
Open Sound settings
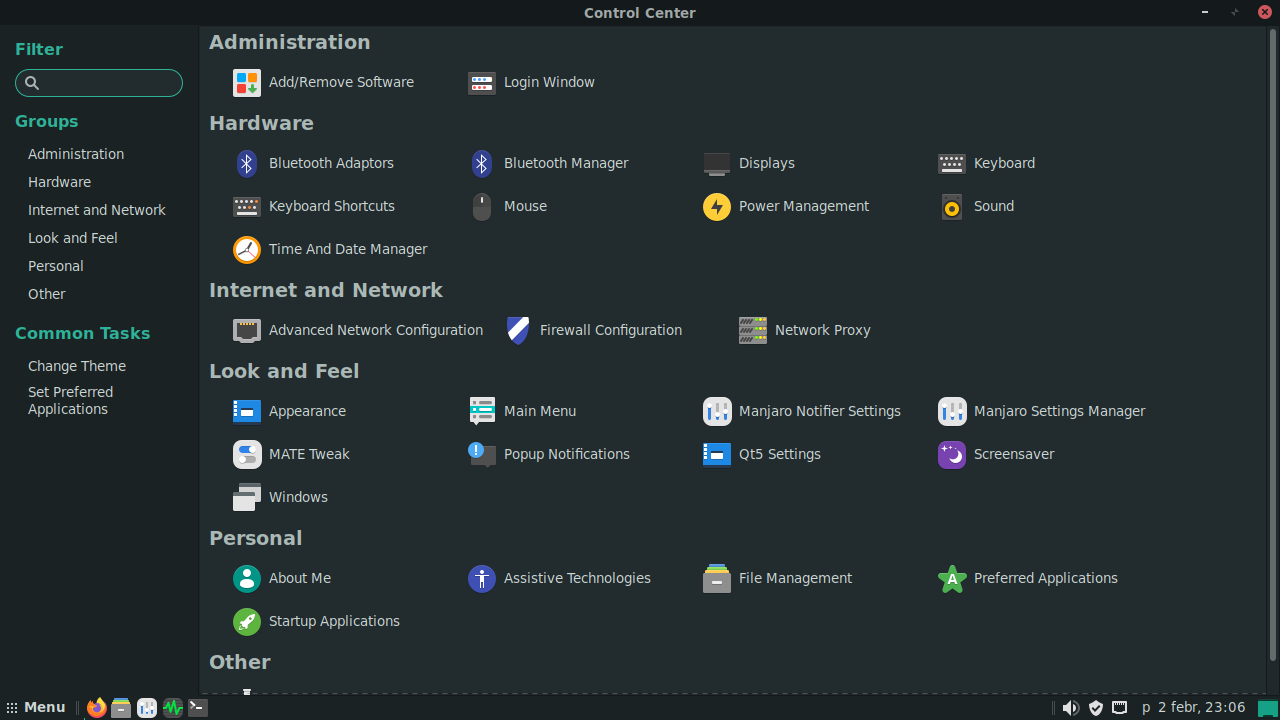(x=976, y=206)
